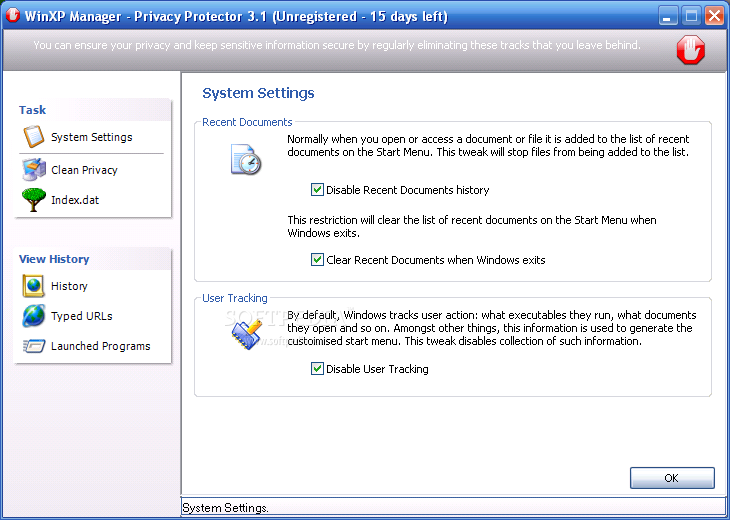Select the Clean Privacy computer icon
This screenshot has height=520, width=730.
pyautogui.click(x=34, y=169)
